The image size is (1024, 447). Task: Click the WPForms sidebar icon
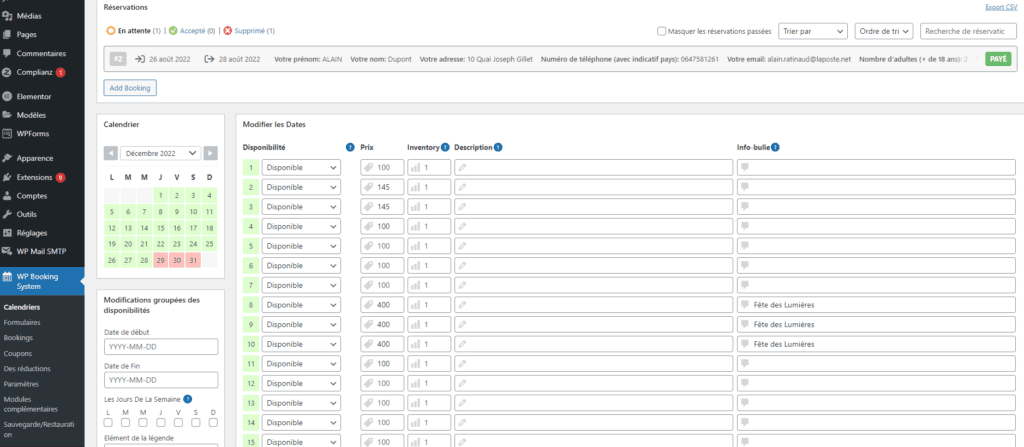tap(7, 133)
